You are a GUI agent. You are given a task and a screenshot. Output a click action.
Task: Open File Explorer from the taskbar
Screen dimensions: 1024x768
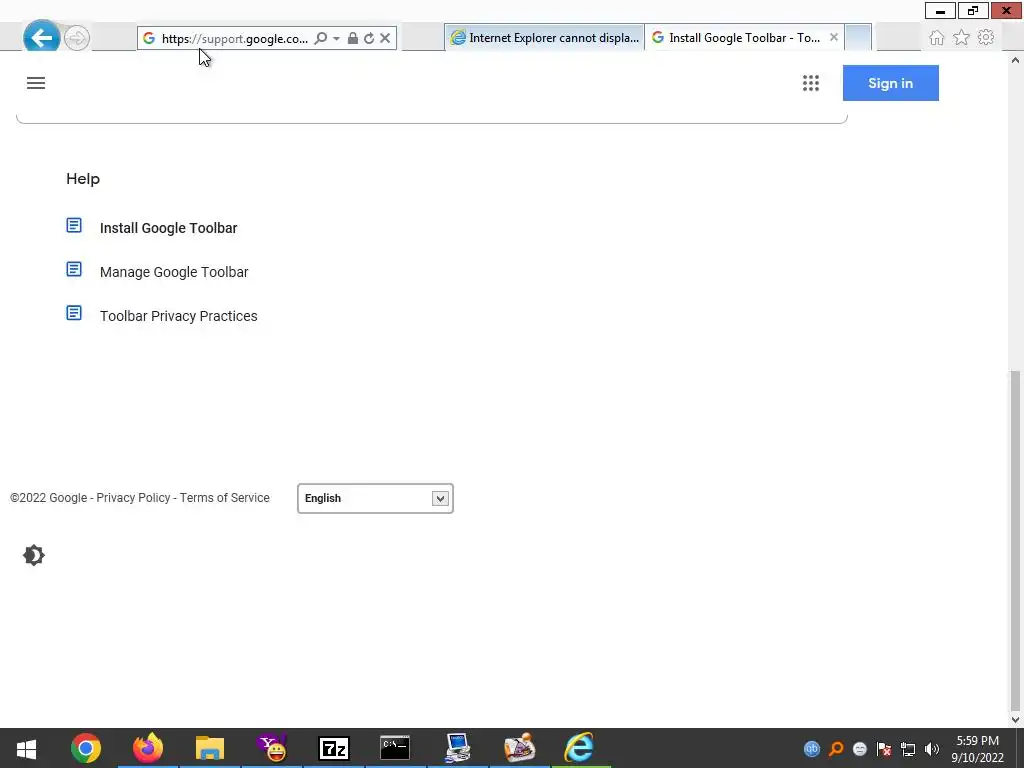210,748
